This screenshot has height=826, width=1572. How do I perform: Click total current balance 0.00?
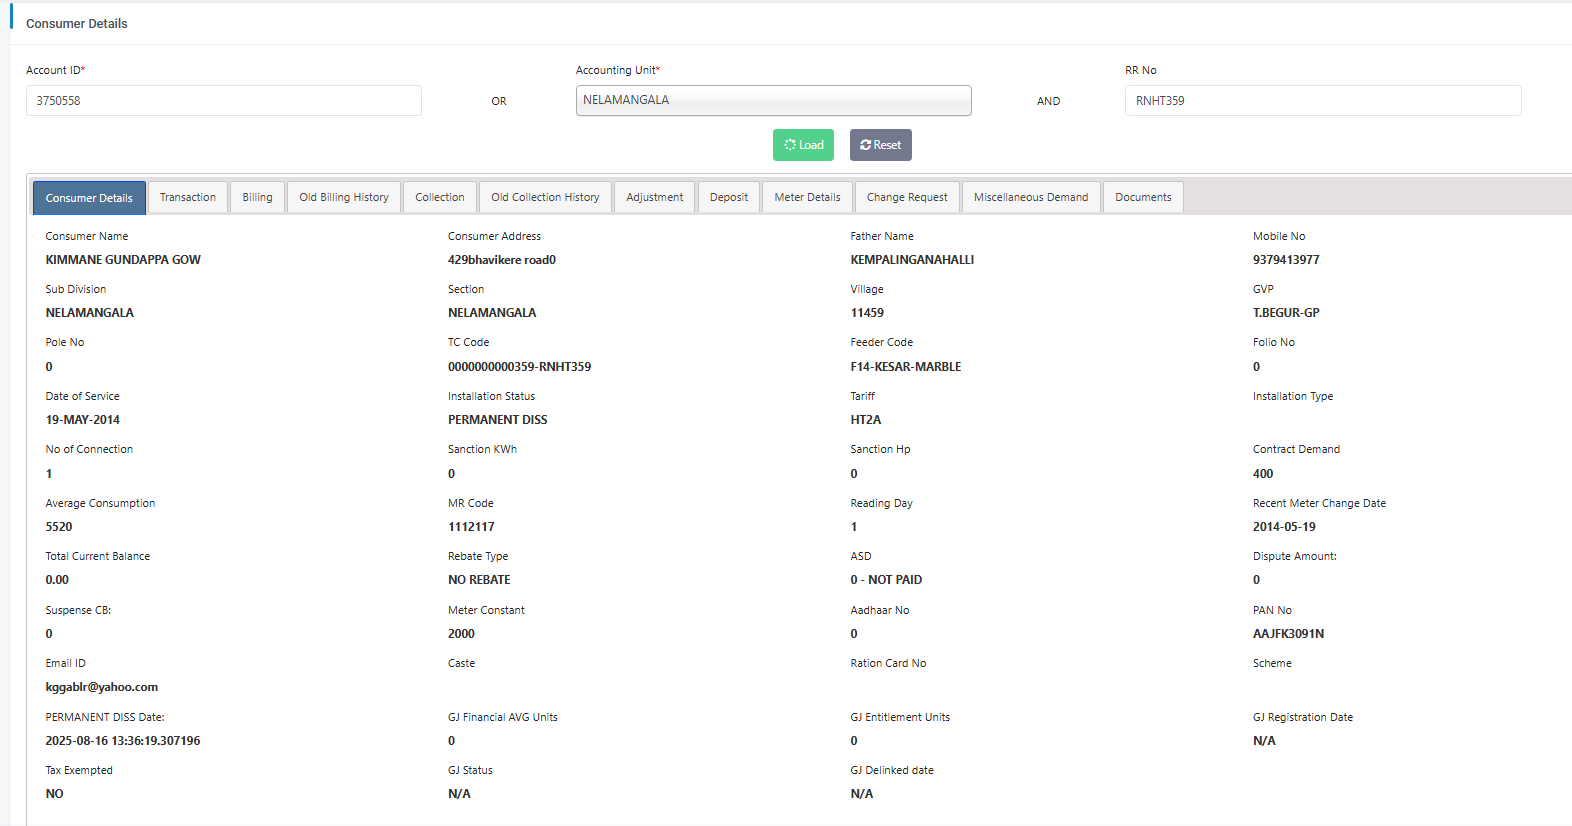(57, 580)
